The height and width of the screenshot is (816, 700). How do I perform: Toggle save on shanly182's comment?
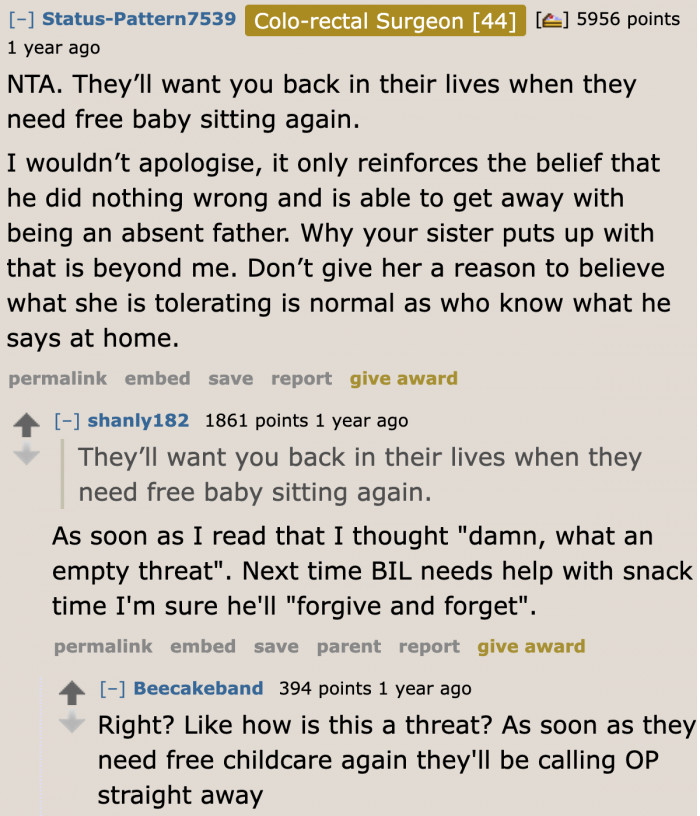(x=275, y=646)
